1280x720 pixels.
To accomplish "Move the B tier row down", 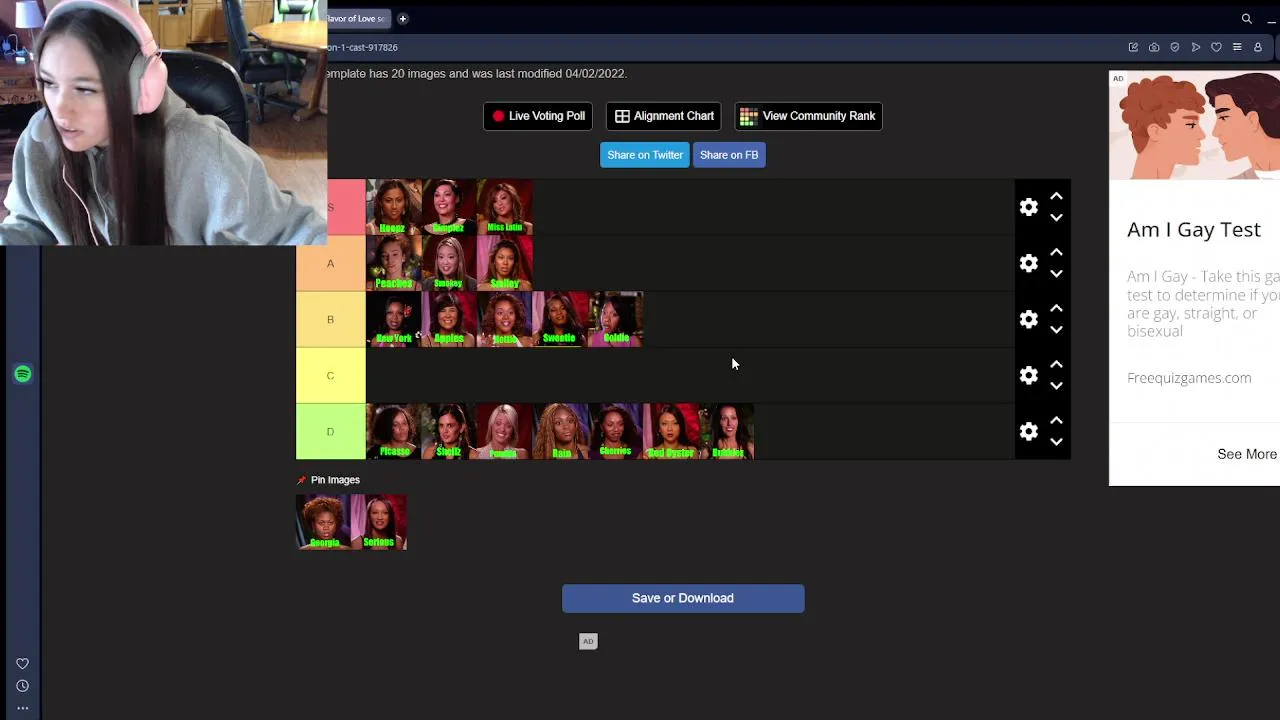I will point(1056,330).
